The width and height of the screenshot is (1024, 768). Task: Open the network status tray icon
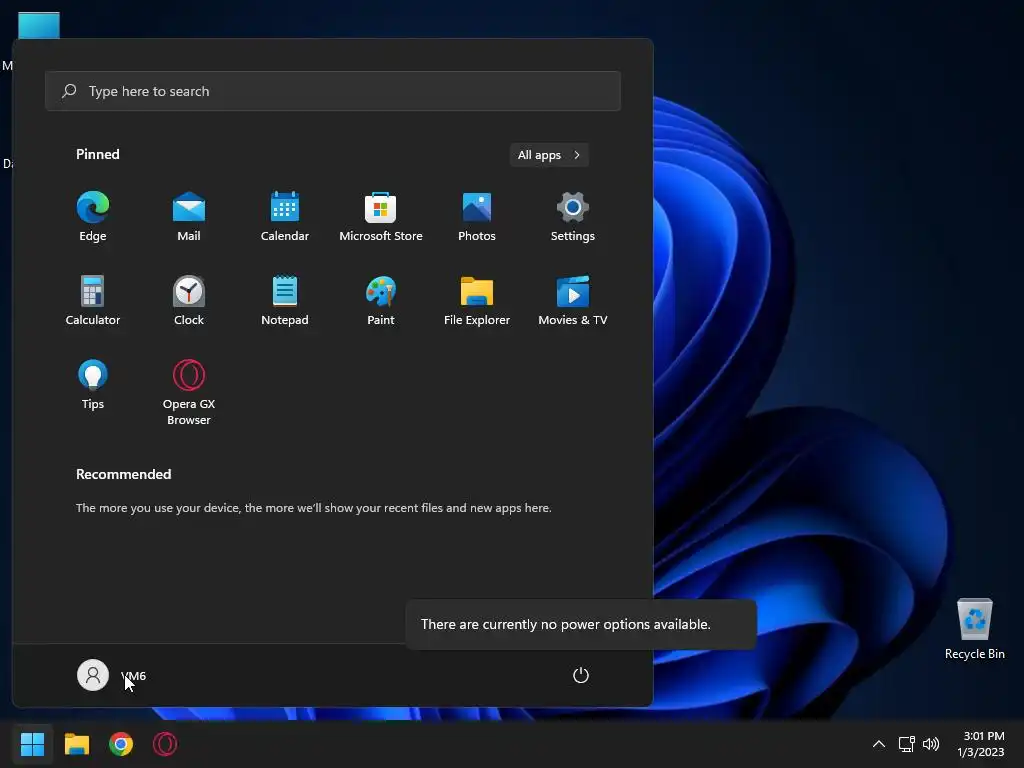point(906,744)
